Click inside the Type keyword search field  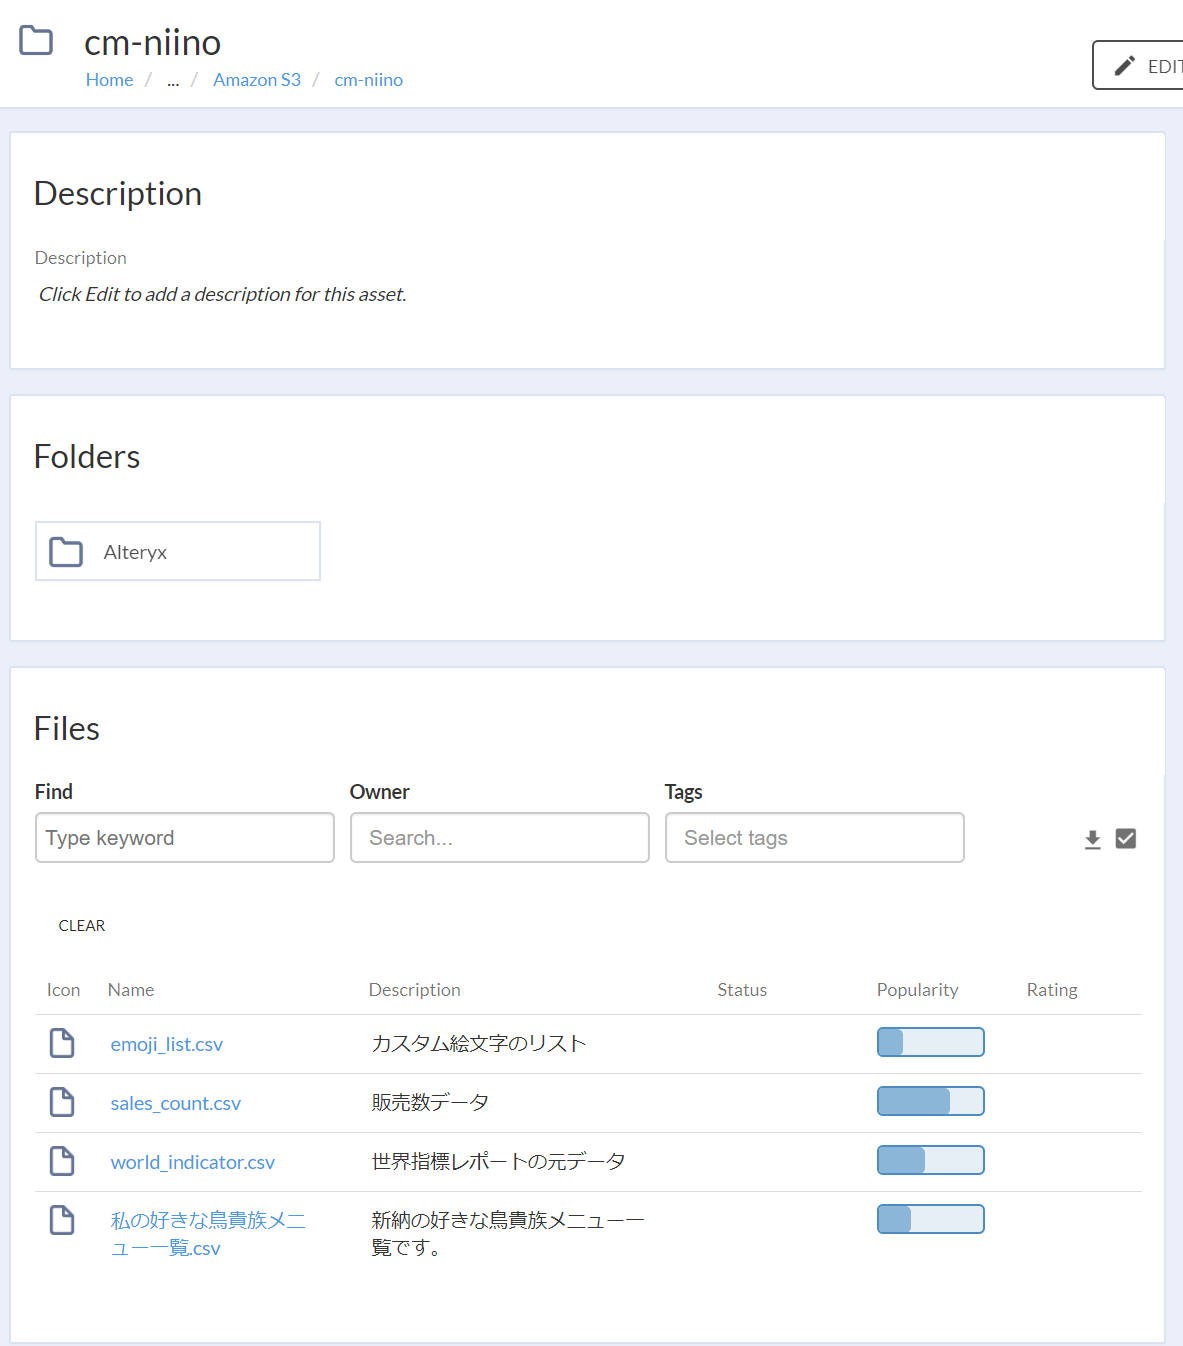(184, 837)
